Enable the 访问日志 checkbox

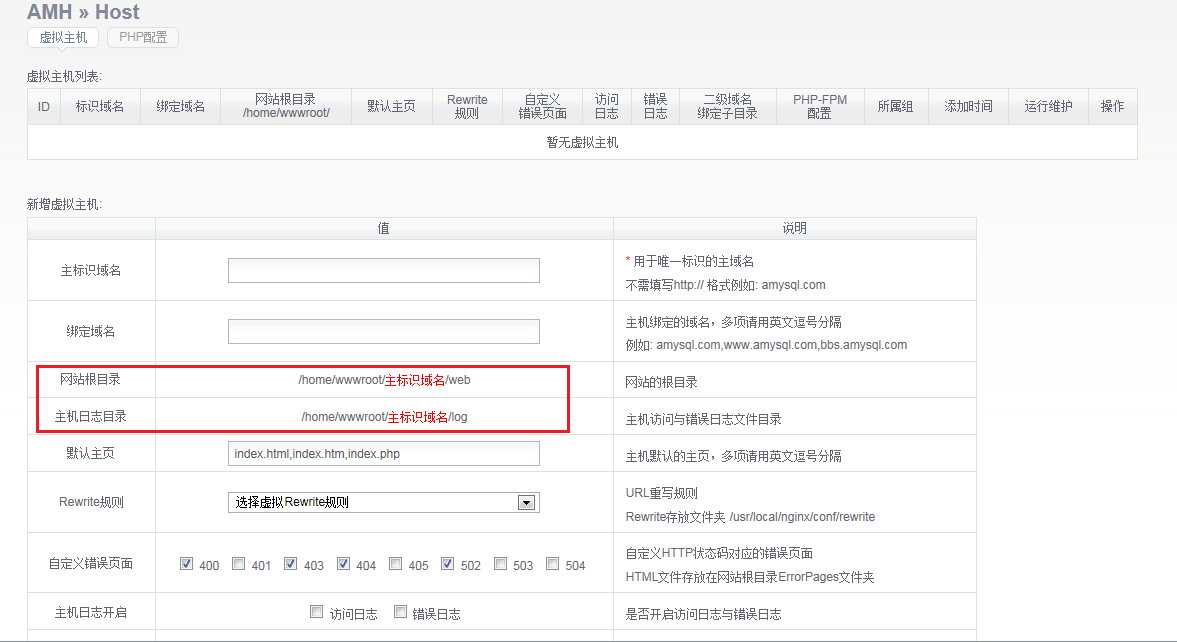pyautogui.click(x=317, y=612)
